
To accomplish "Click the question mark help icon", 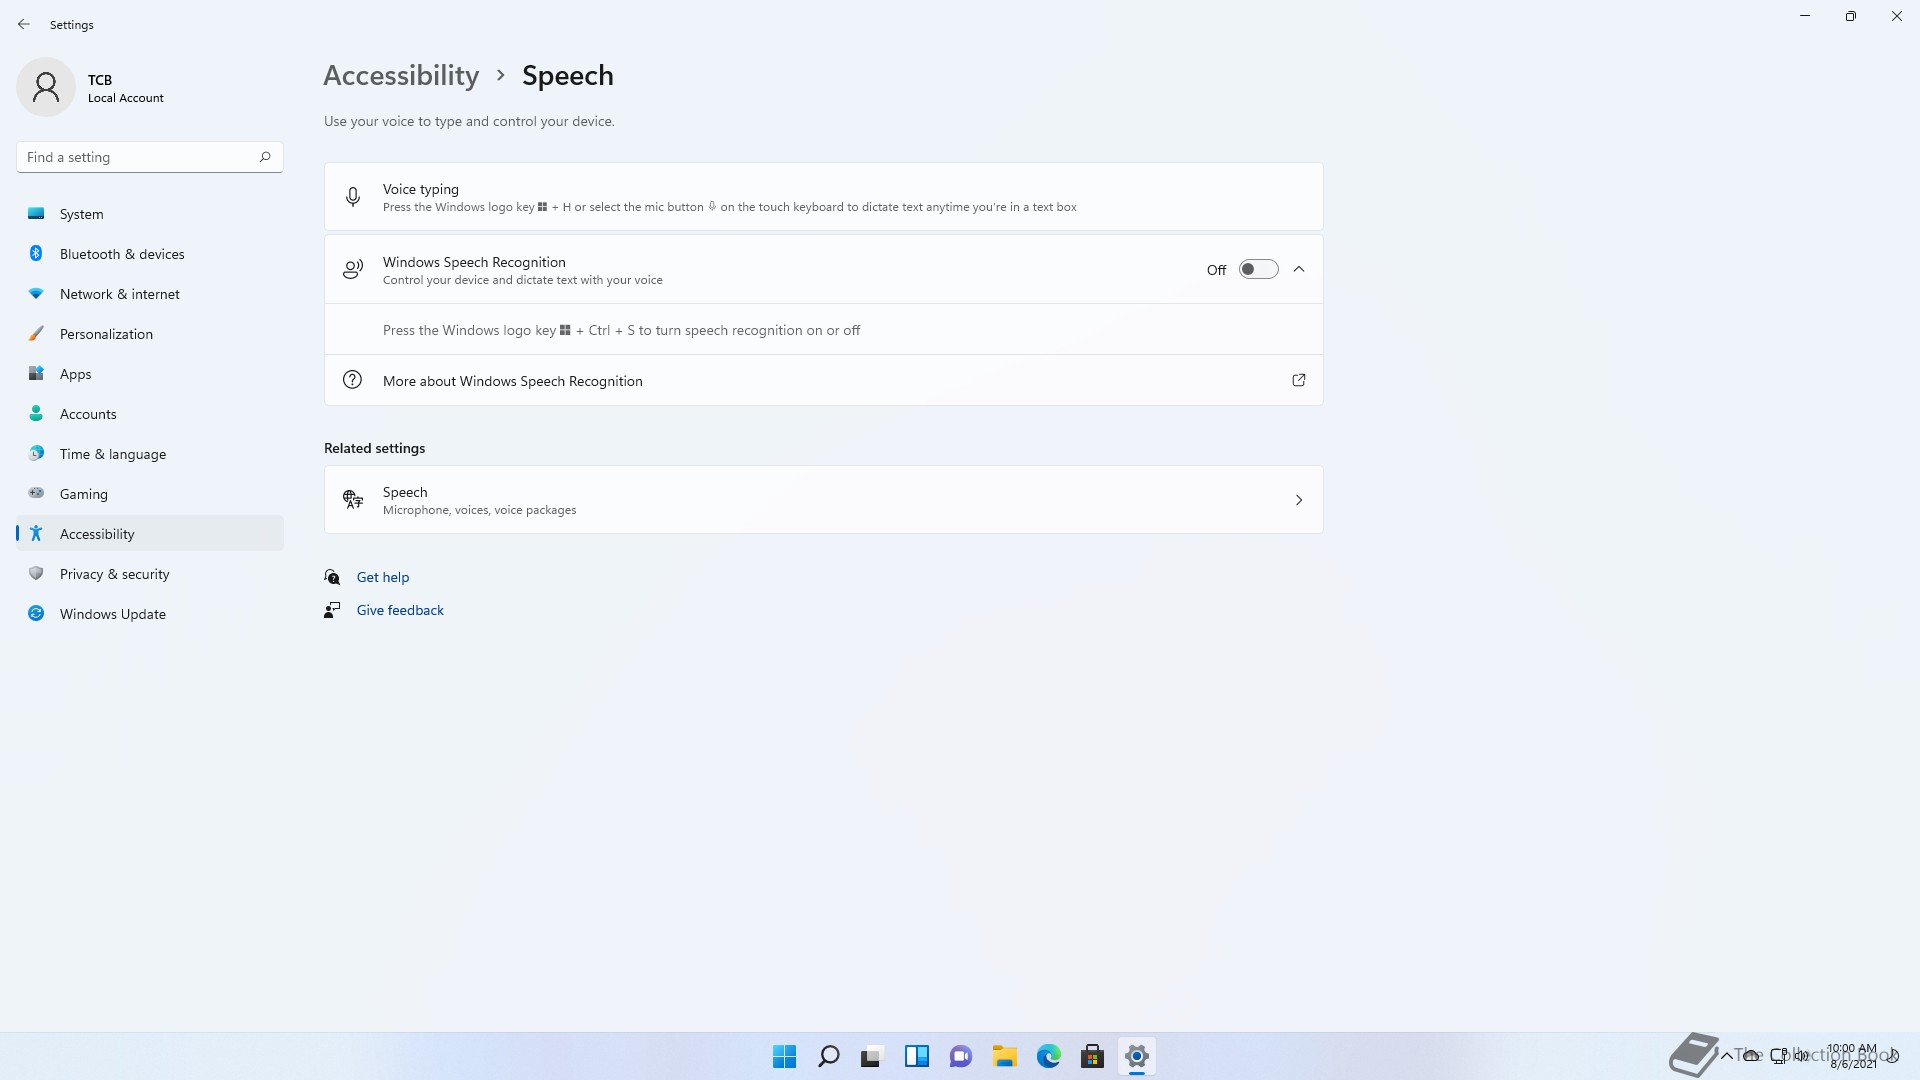I will (x=353, y=380).
